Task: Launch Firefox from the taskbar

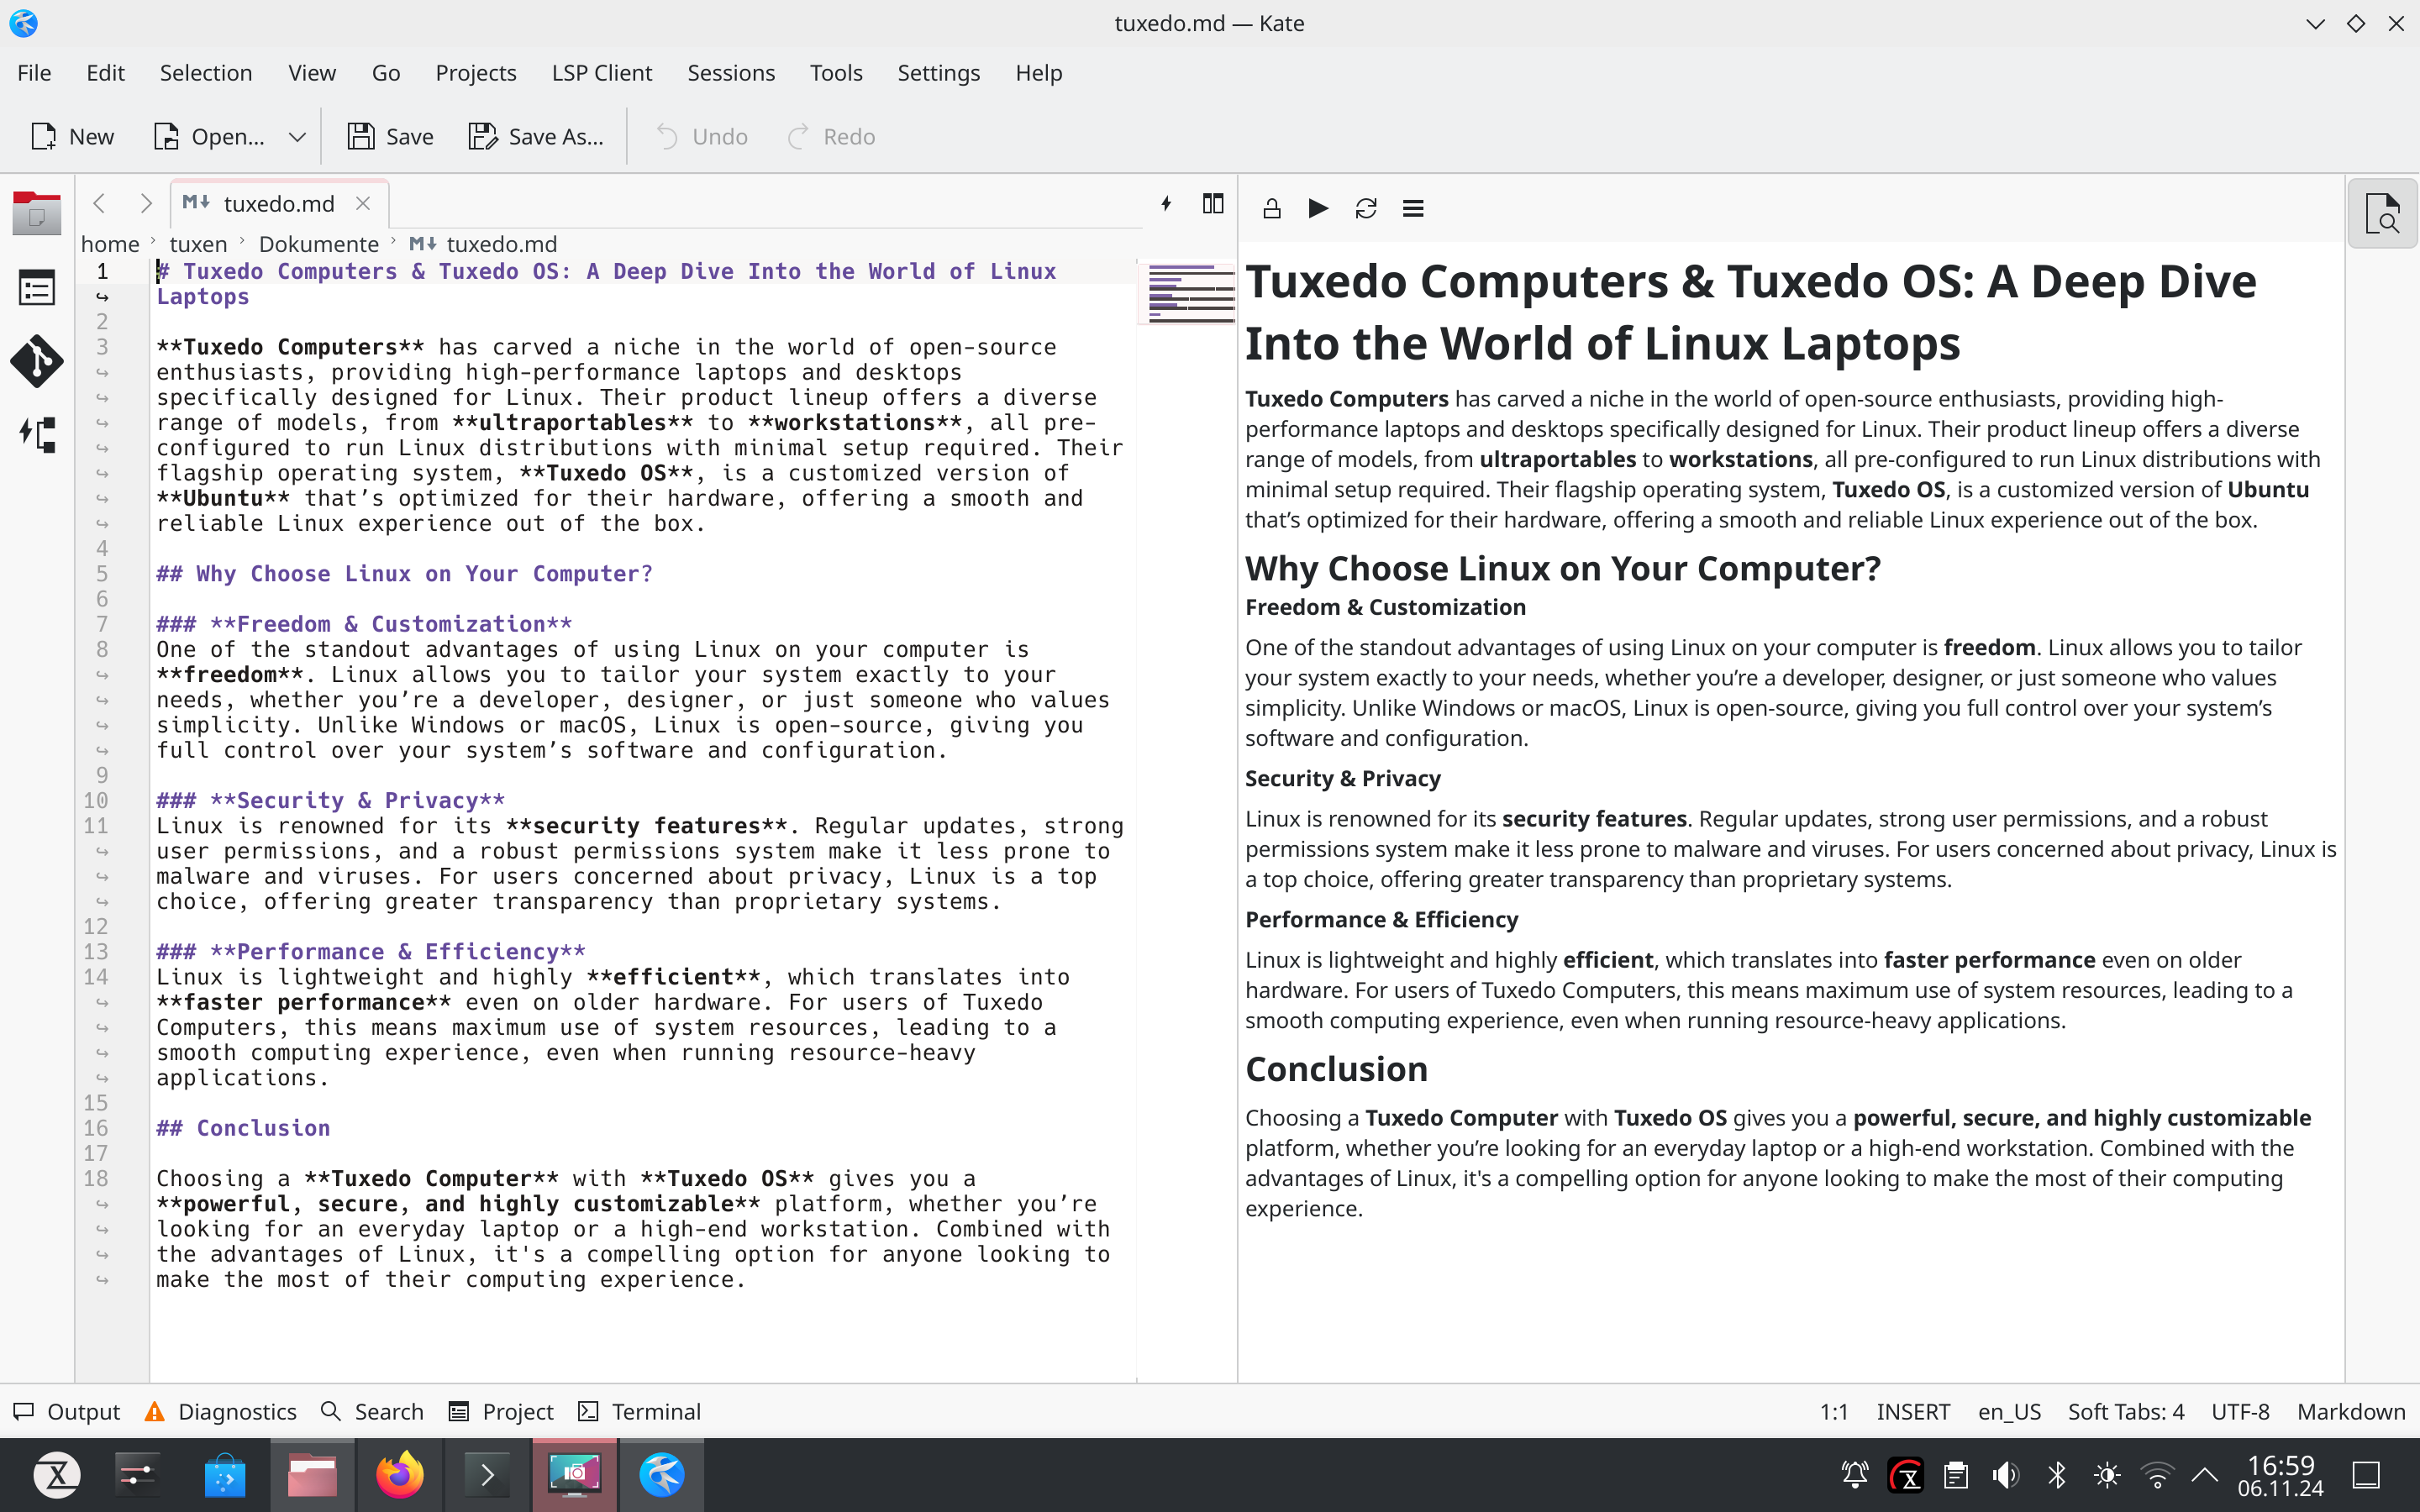Action: pos(400,1475)
